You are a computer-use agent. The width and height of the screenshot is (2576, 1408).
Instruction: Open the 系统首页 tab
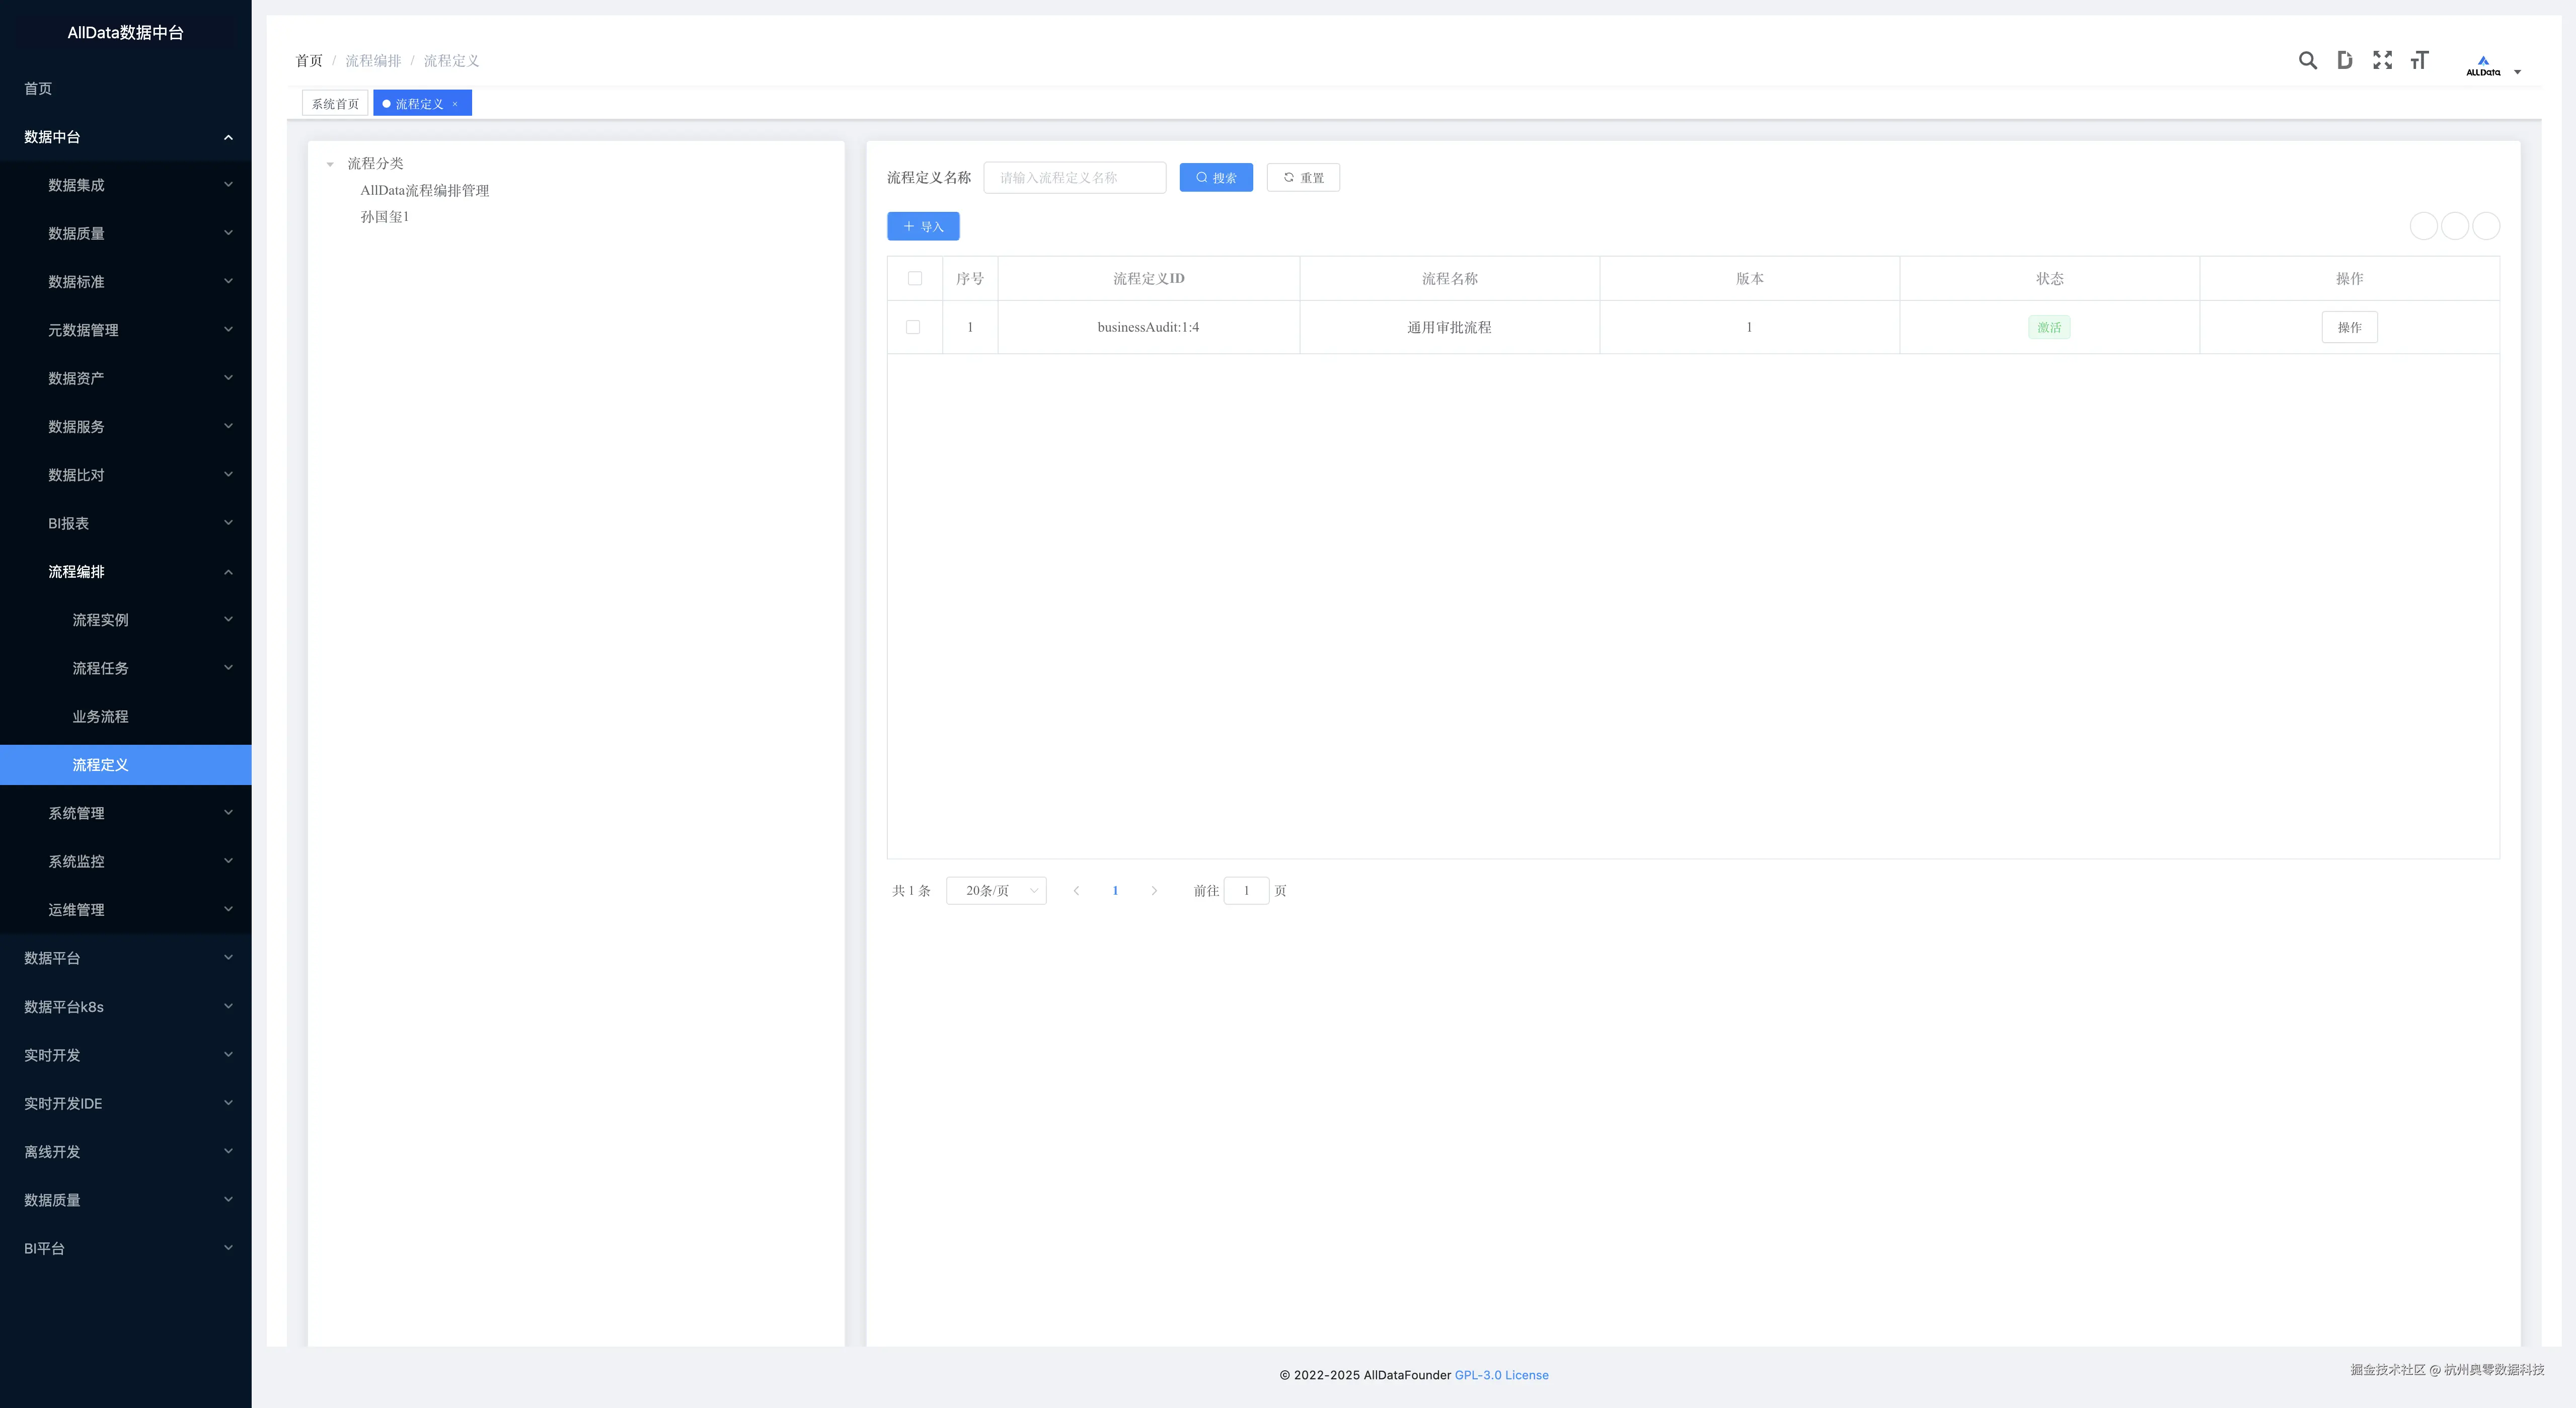pyautogui.click(x=335, y=104)
